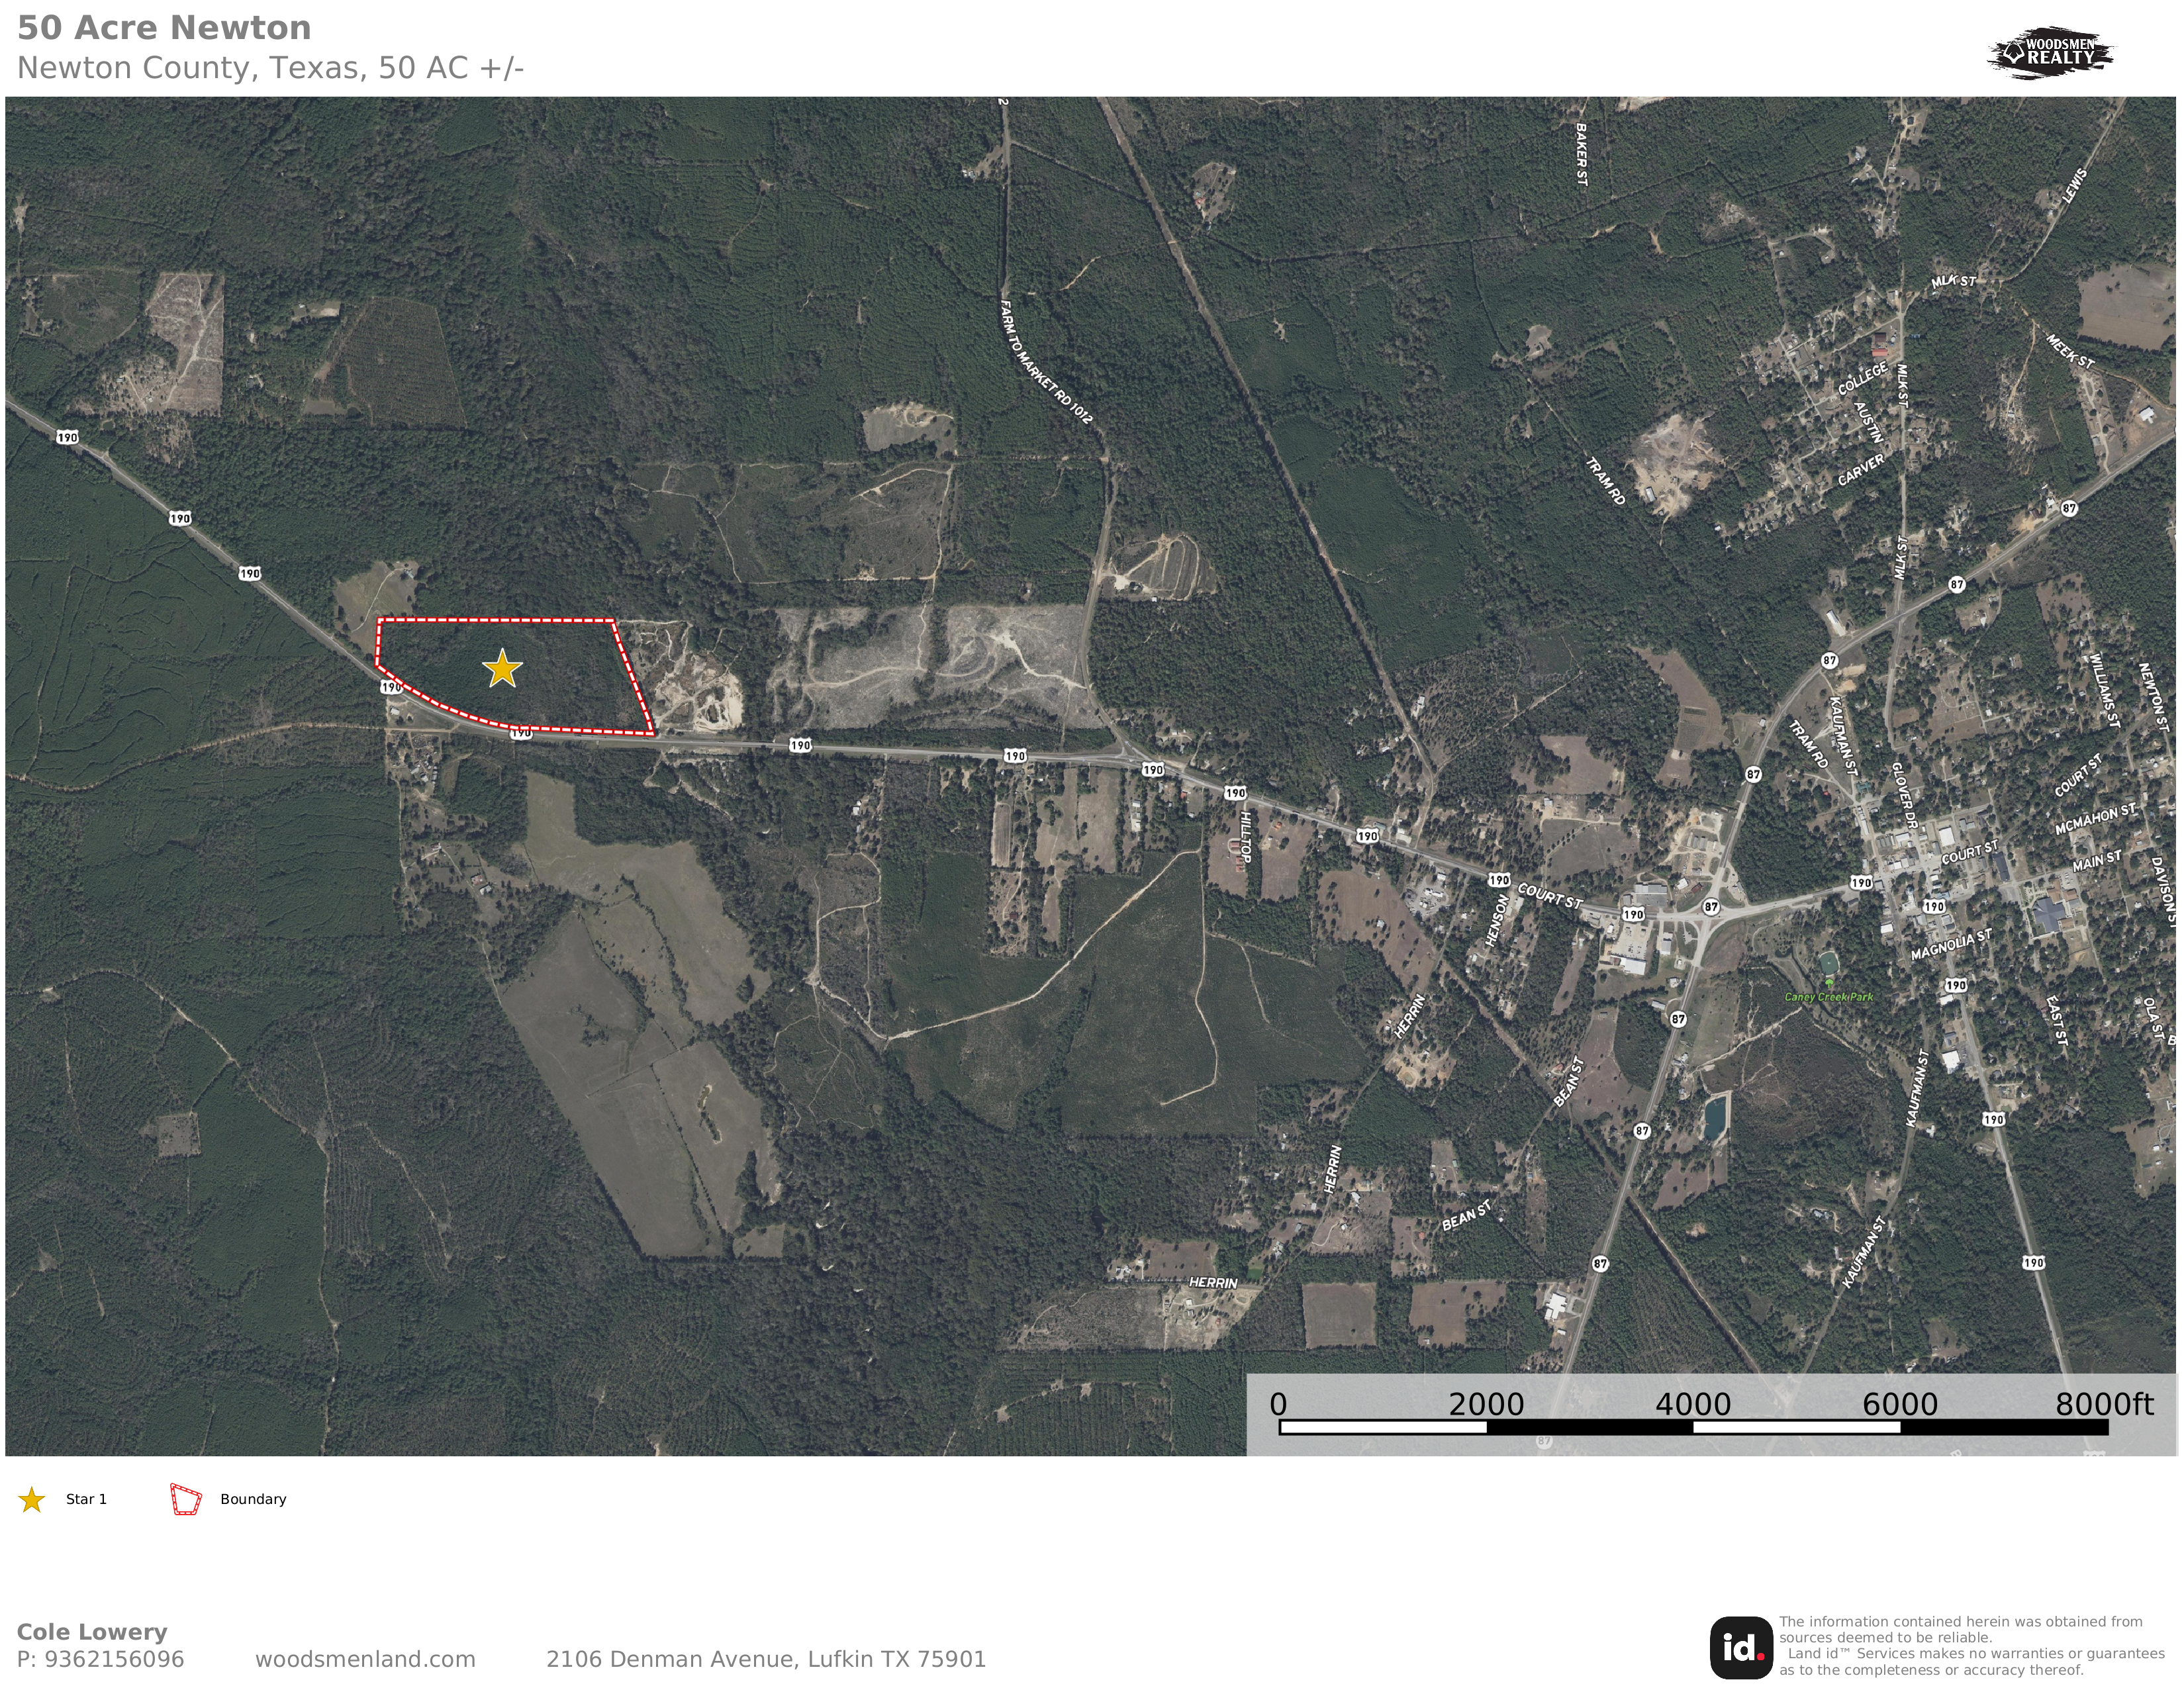This screenshot has height=1688, width=2184.
Task: Click the map scale bar
Action: [1692, 1427]
